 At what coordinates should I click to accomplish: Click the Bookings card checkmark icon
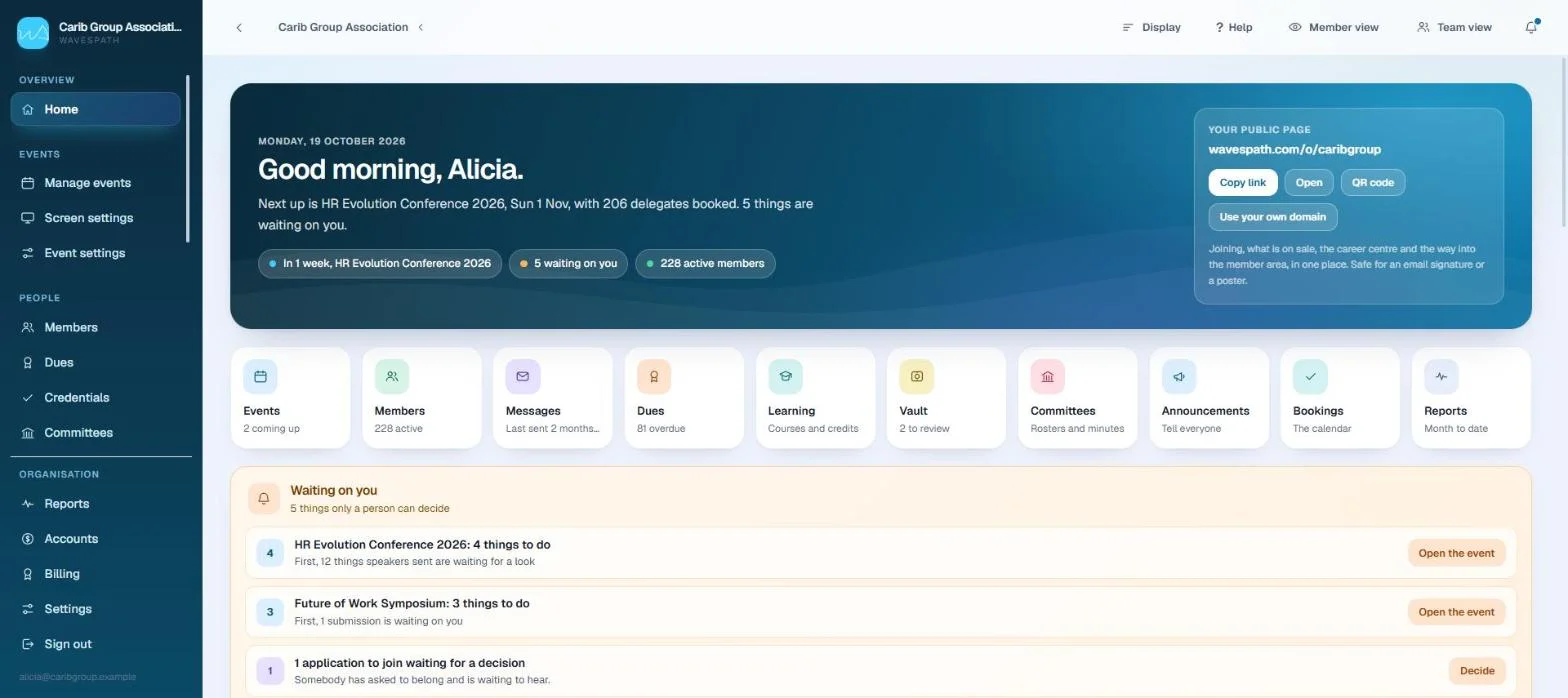point(1310,377)
